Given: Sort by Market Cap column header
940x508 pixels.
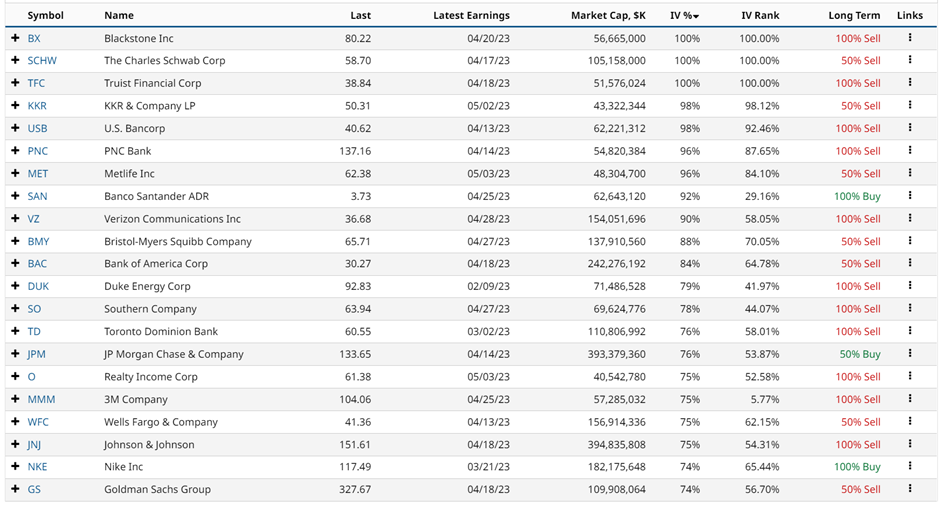Looking at the screenshot, I should 608,15.
